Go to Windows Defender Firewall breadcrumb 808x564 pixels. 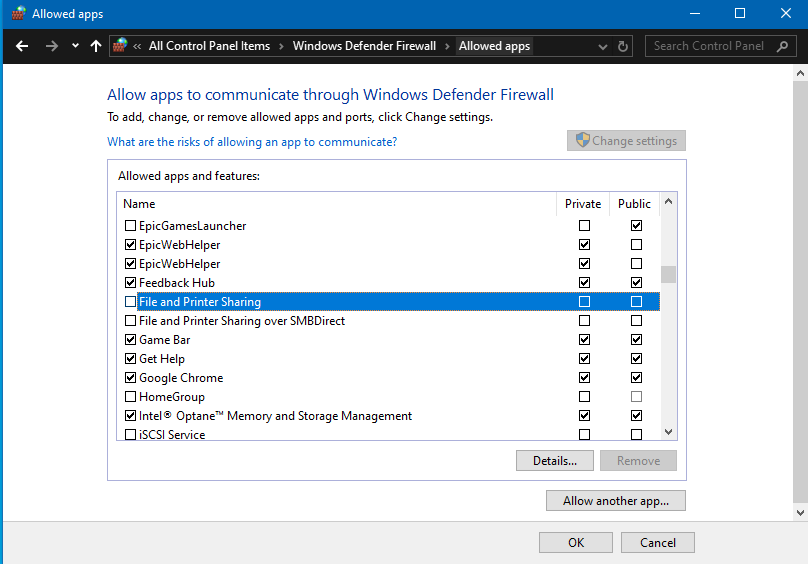364,46
